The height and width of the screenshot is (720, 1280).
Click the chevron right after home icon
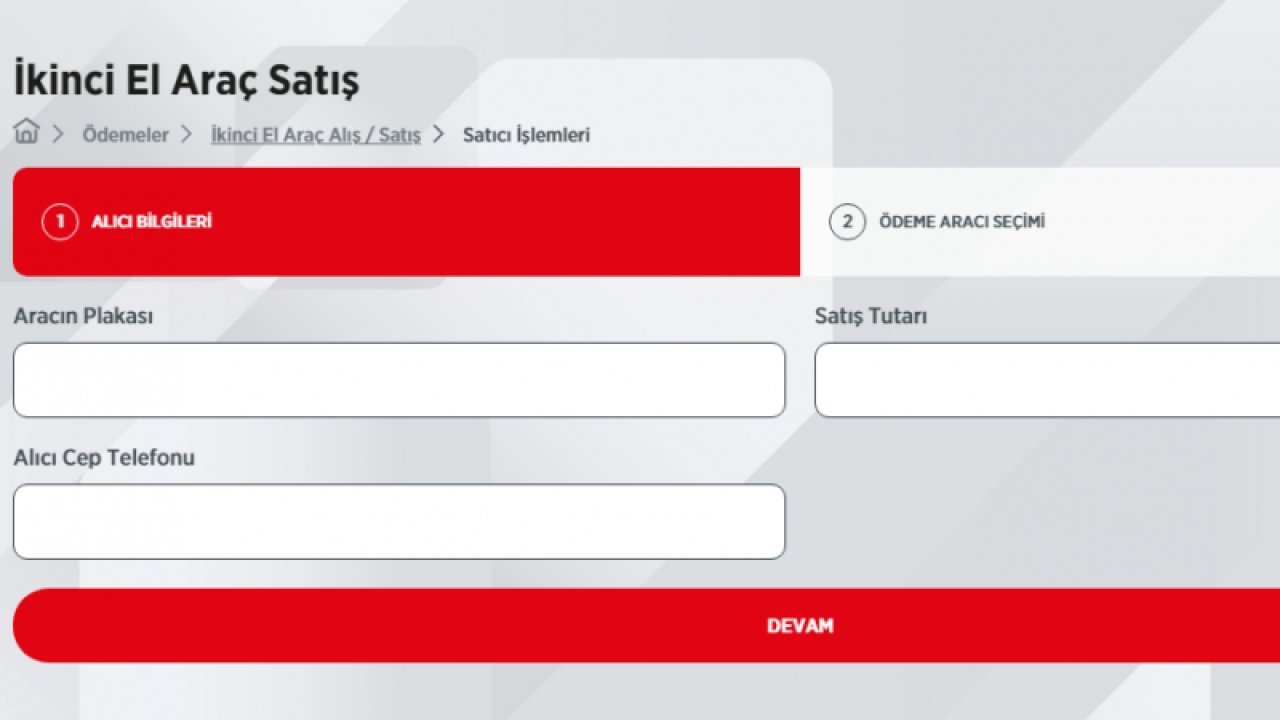[58, 134]
